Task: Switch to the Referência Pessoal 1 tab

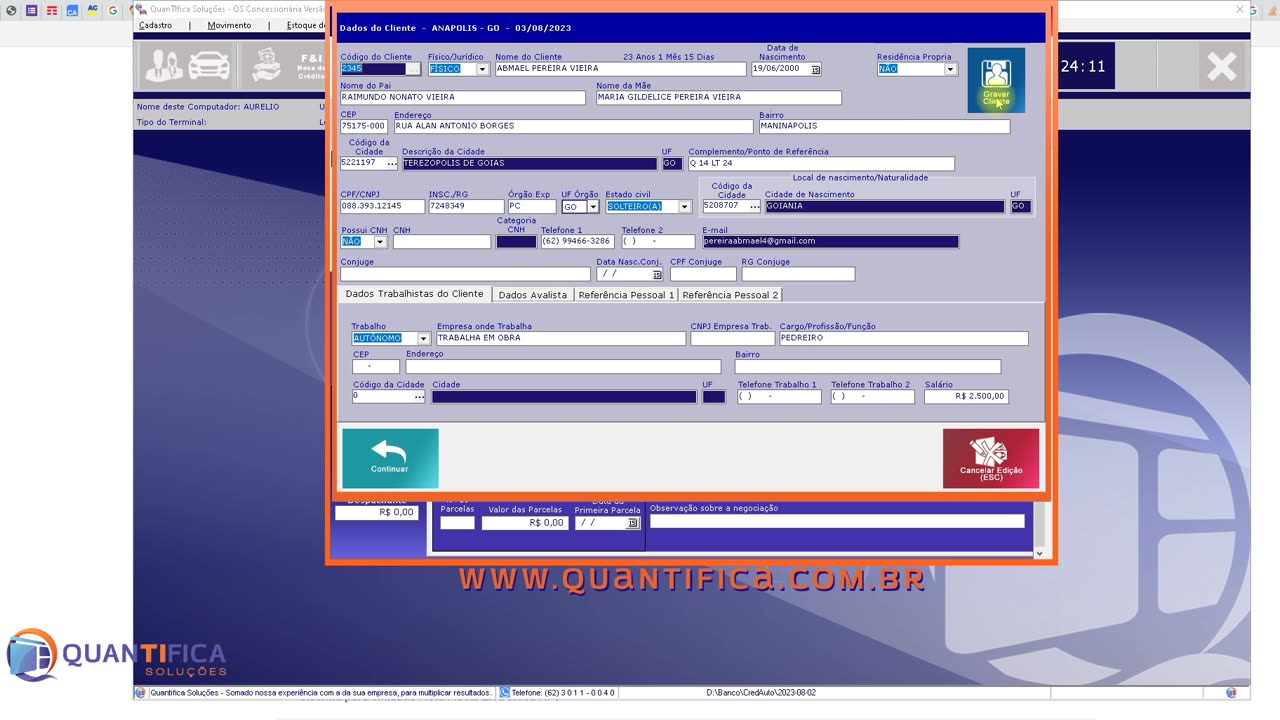Action: coord(626,295)
